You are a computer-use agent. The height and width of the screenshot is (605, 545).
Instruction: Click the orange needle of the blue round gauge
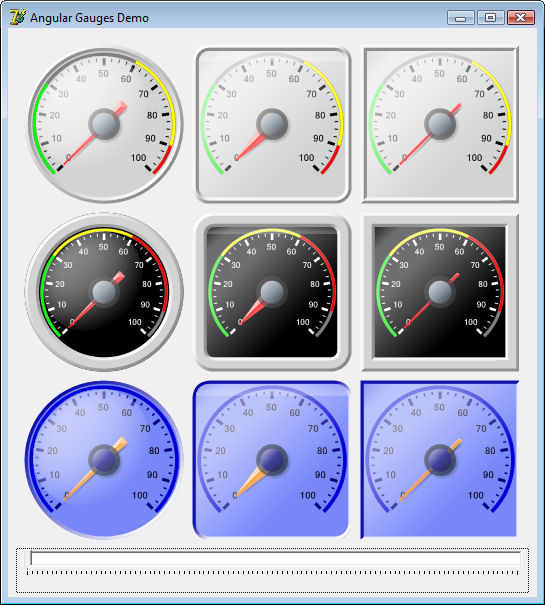click(95, 469)
